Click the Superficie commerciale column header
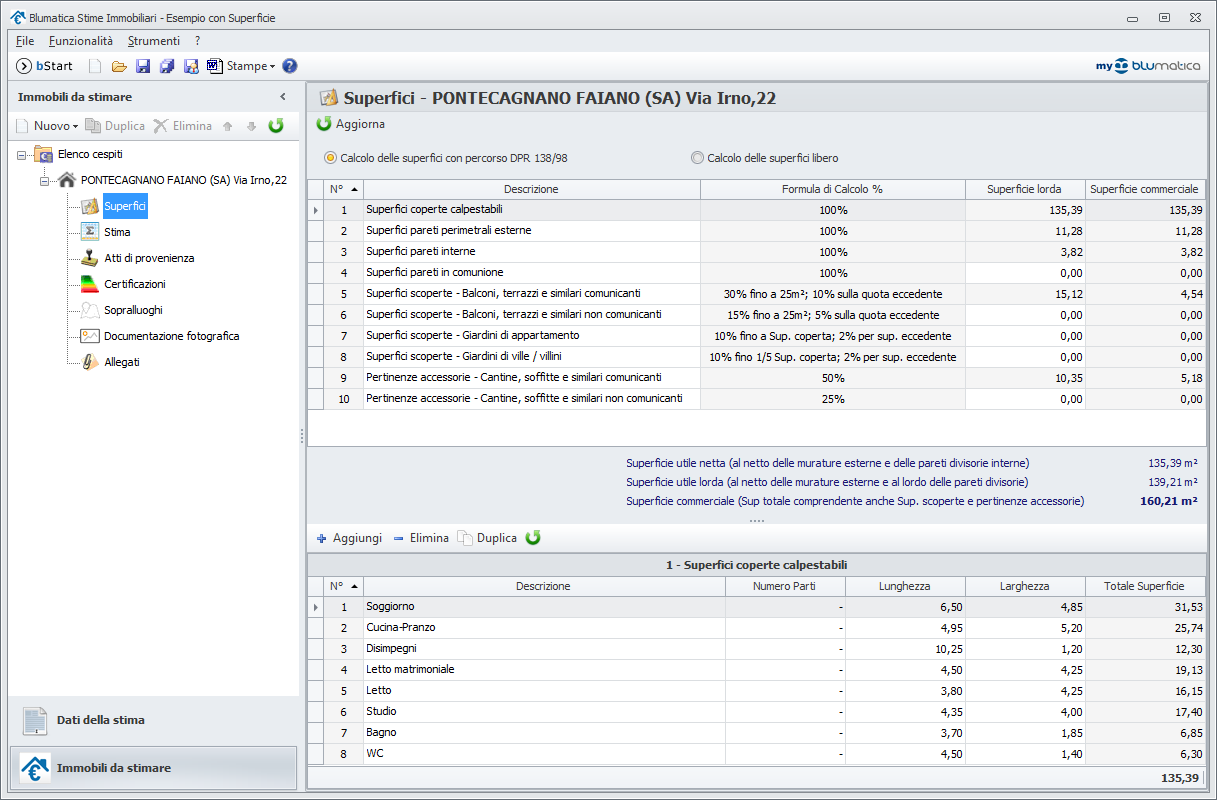Viewport: 1217px width, 800px height. 1145,189
